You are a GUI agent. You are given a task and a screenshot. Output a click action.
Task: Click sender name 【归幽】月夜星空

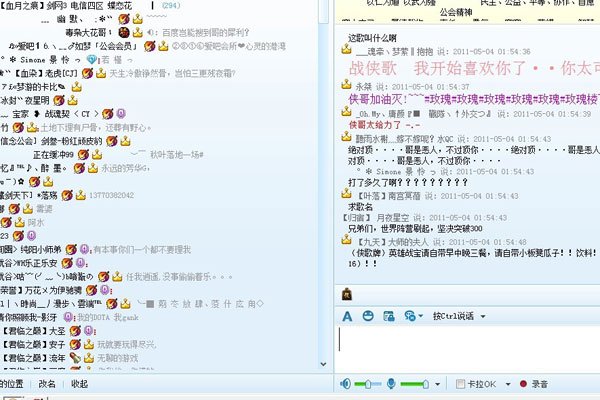(376, 218)
